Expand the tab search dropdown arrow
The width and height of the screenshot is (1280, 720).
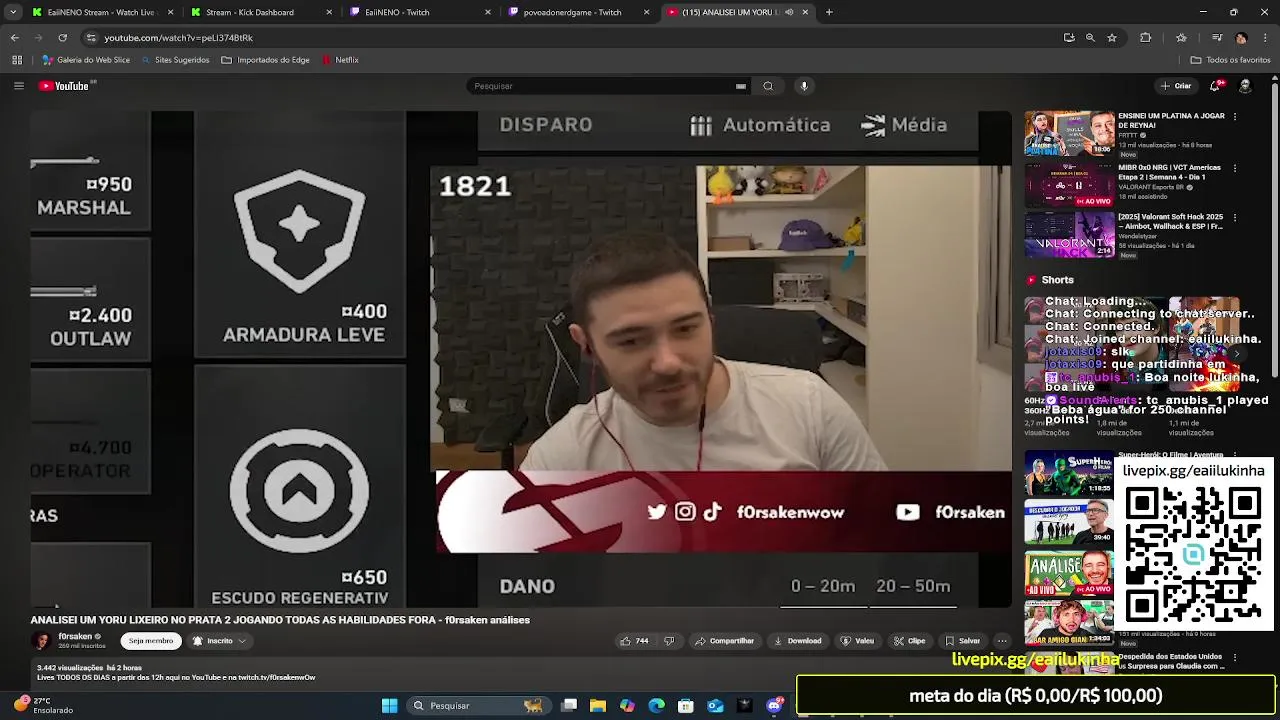[13, 12]
